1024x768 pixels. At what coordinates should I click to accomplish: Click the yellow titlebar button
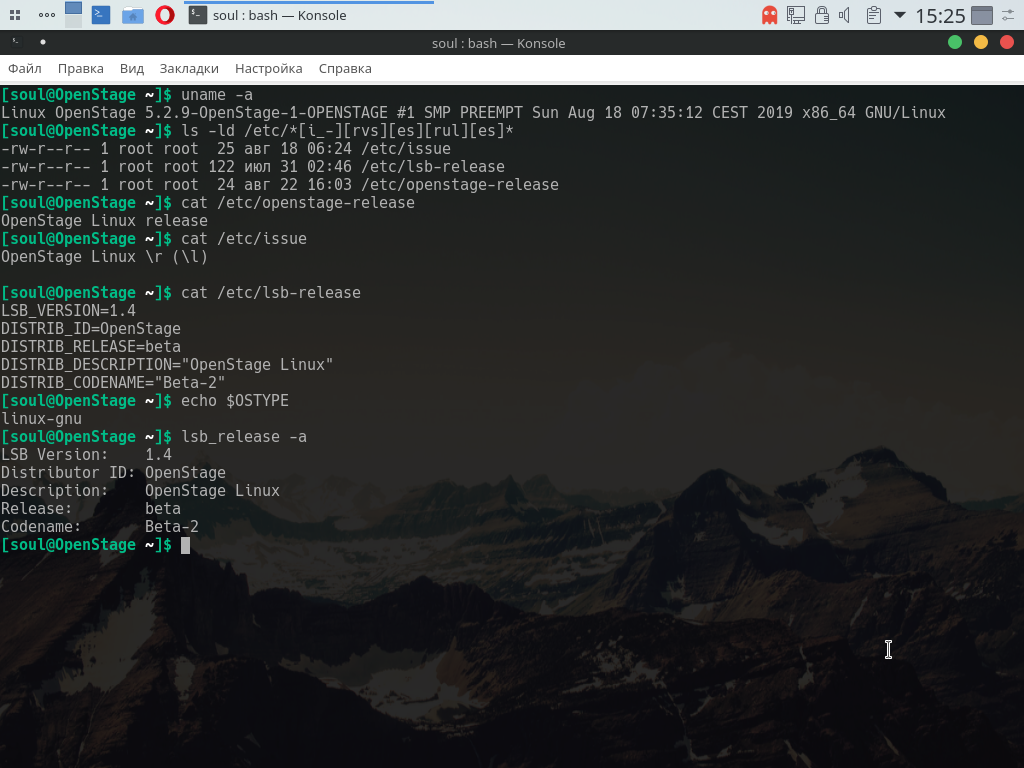[x=981, y=42]
